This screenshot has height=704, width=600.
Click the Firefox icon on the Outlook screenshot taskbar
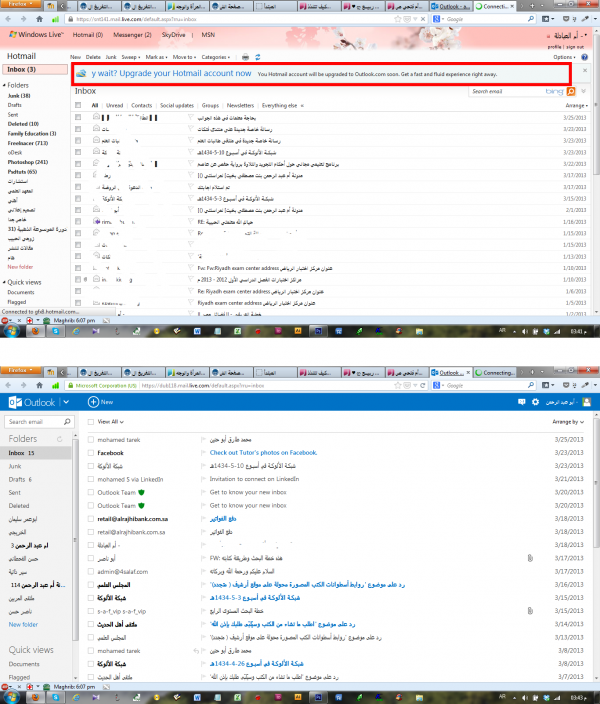pyautogui.click(x=35, y=698)
